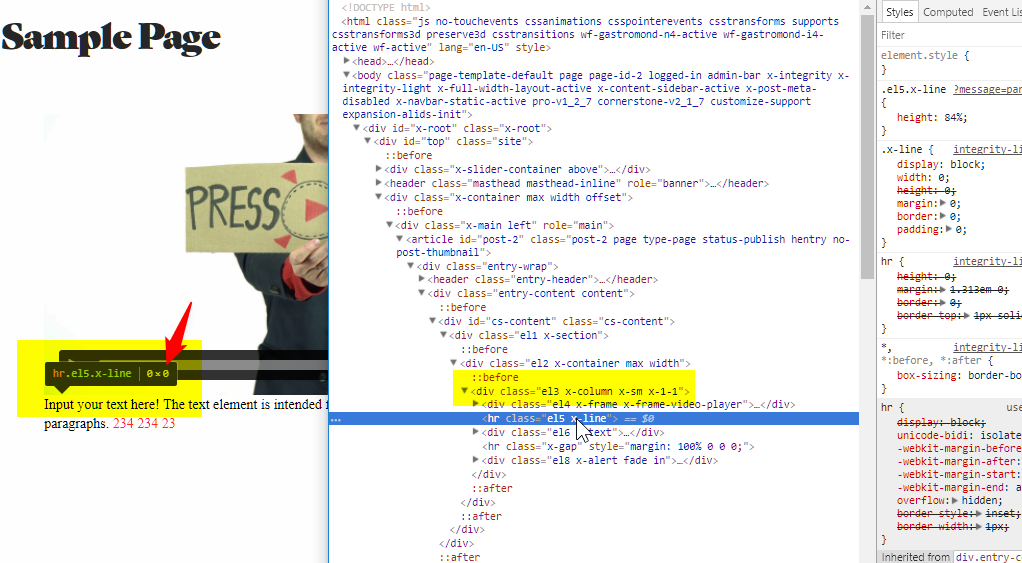Expand the el8 x-alert div
1022x563 pixels.
pyautogui.click(x=476, y=460)
